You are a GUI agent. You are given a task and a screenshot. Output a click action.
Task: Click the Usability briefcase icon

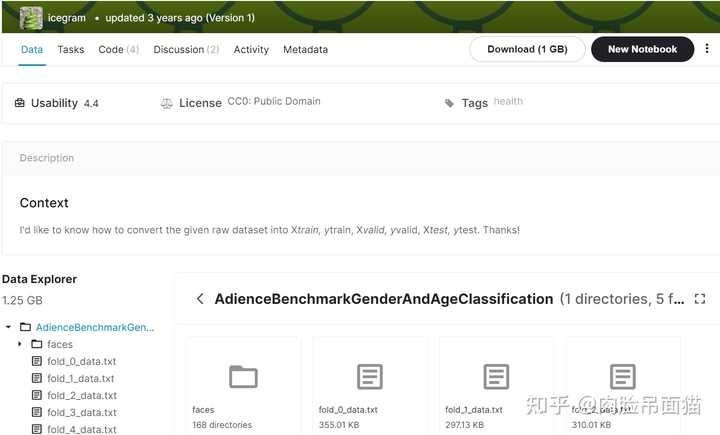20,102
